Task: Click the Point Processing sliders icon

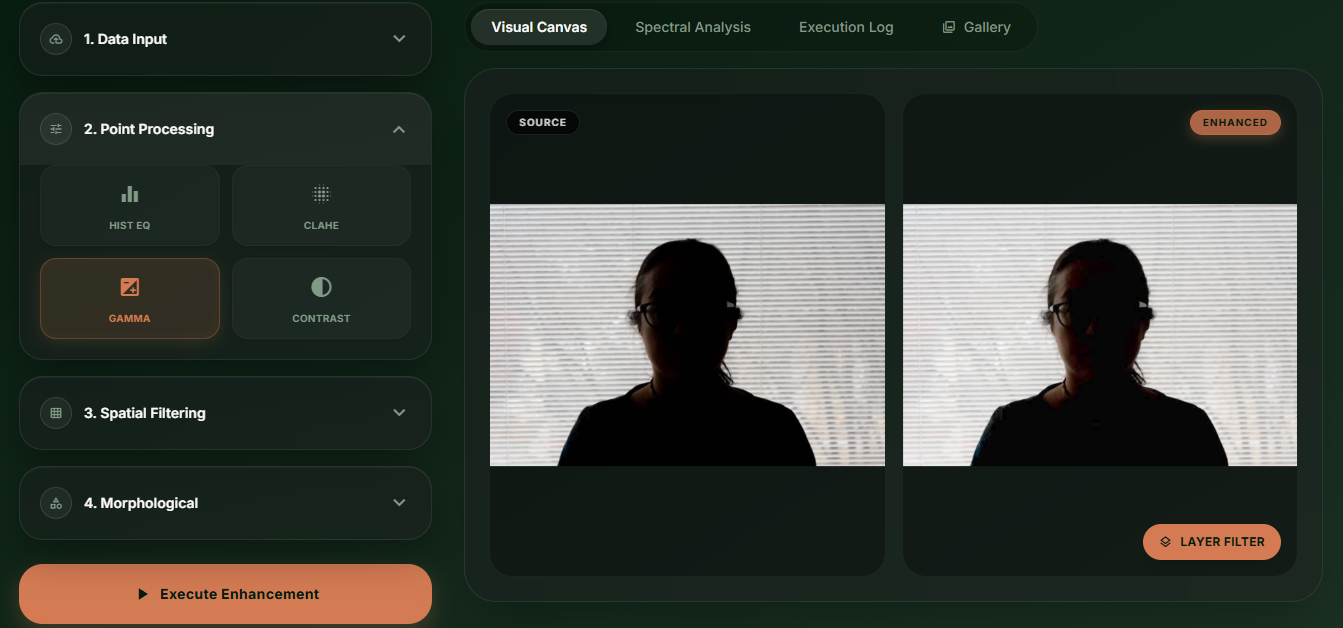Action: 56,129
